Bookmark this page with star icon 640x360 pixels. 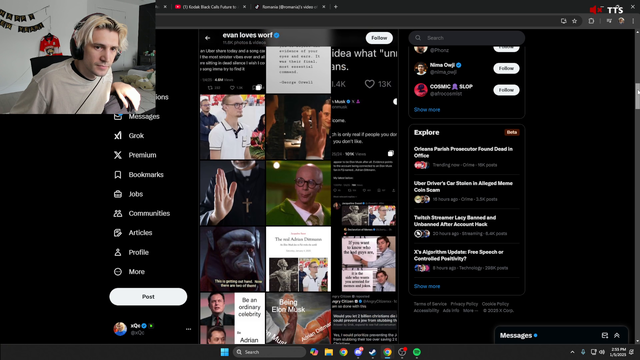pos(574,21)
